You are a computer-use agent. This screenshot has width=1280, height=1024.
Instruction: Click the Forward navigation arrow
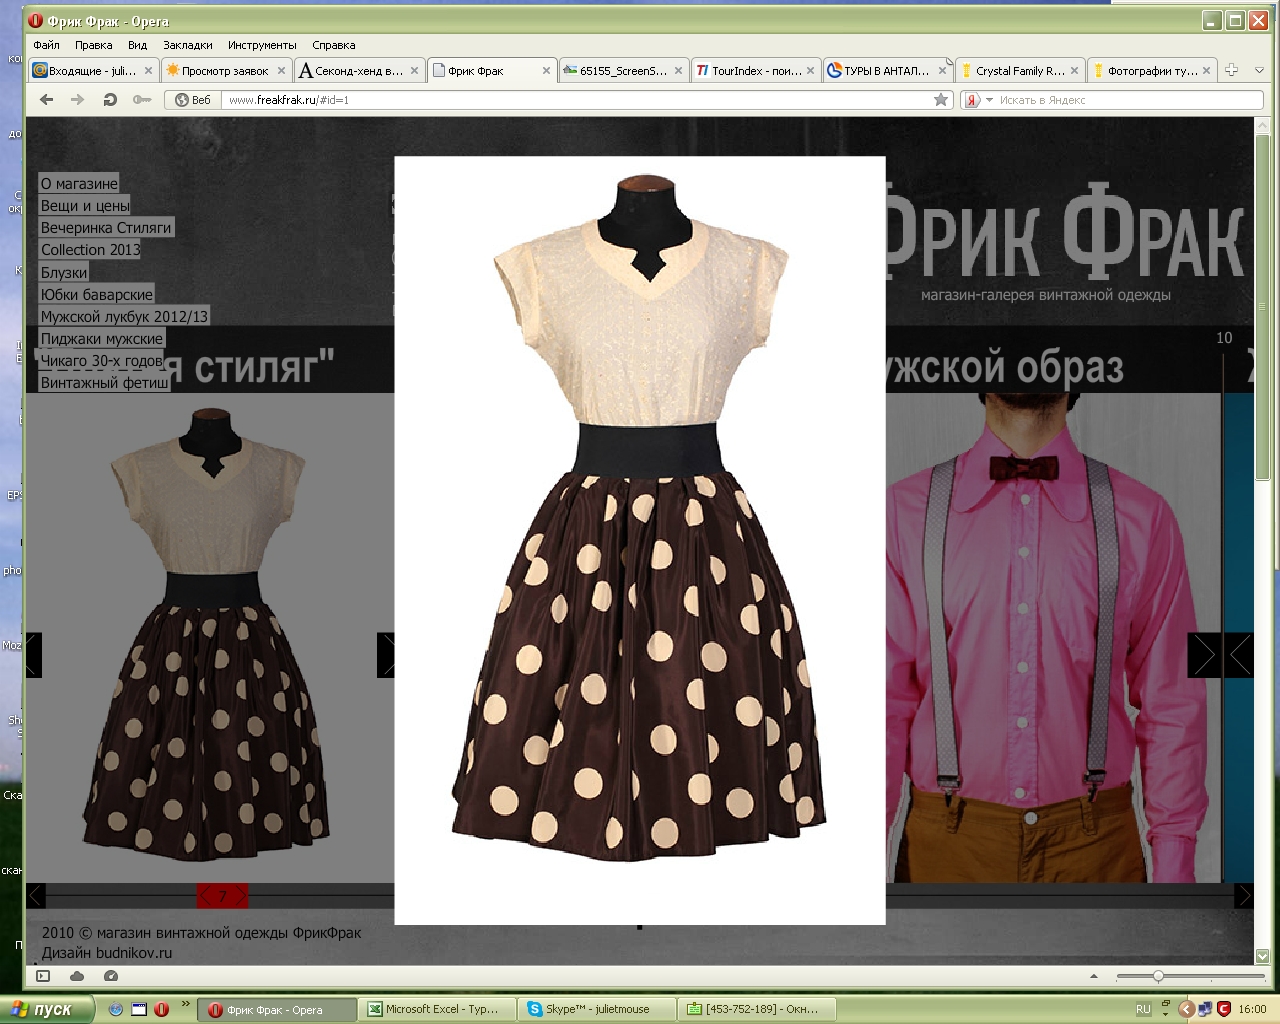pyautogui.click(x=77, y=99)
